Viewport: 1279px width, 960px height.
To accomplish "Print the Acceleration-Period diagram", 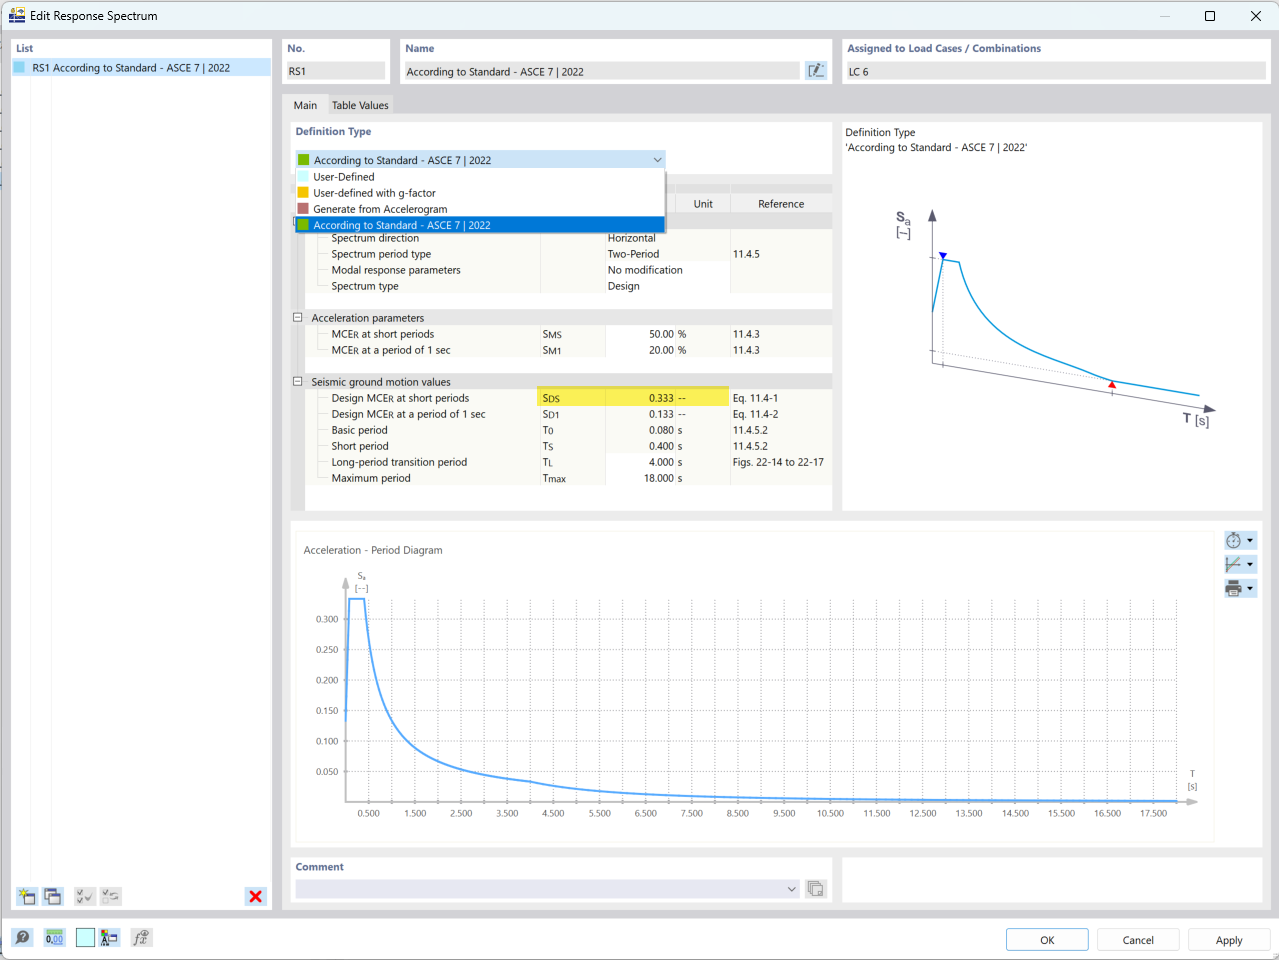I will tap(1234, 588).
